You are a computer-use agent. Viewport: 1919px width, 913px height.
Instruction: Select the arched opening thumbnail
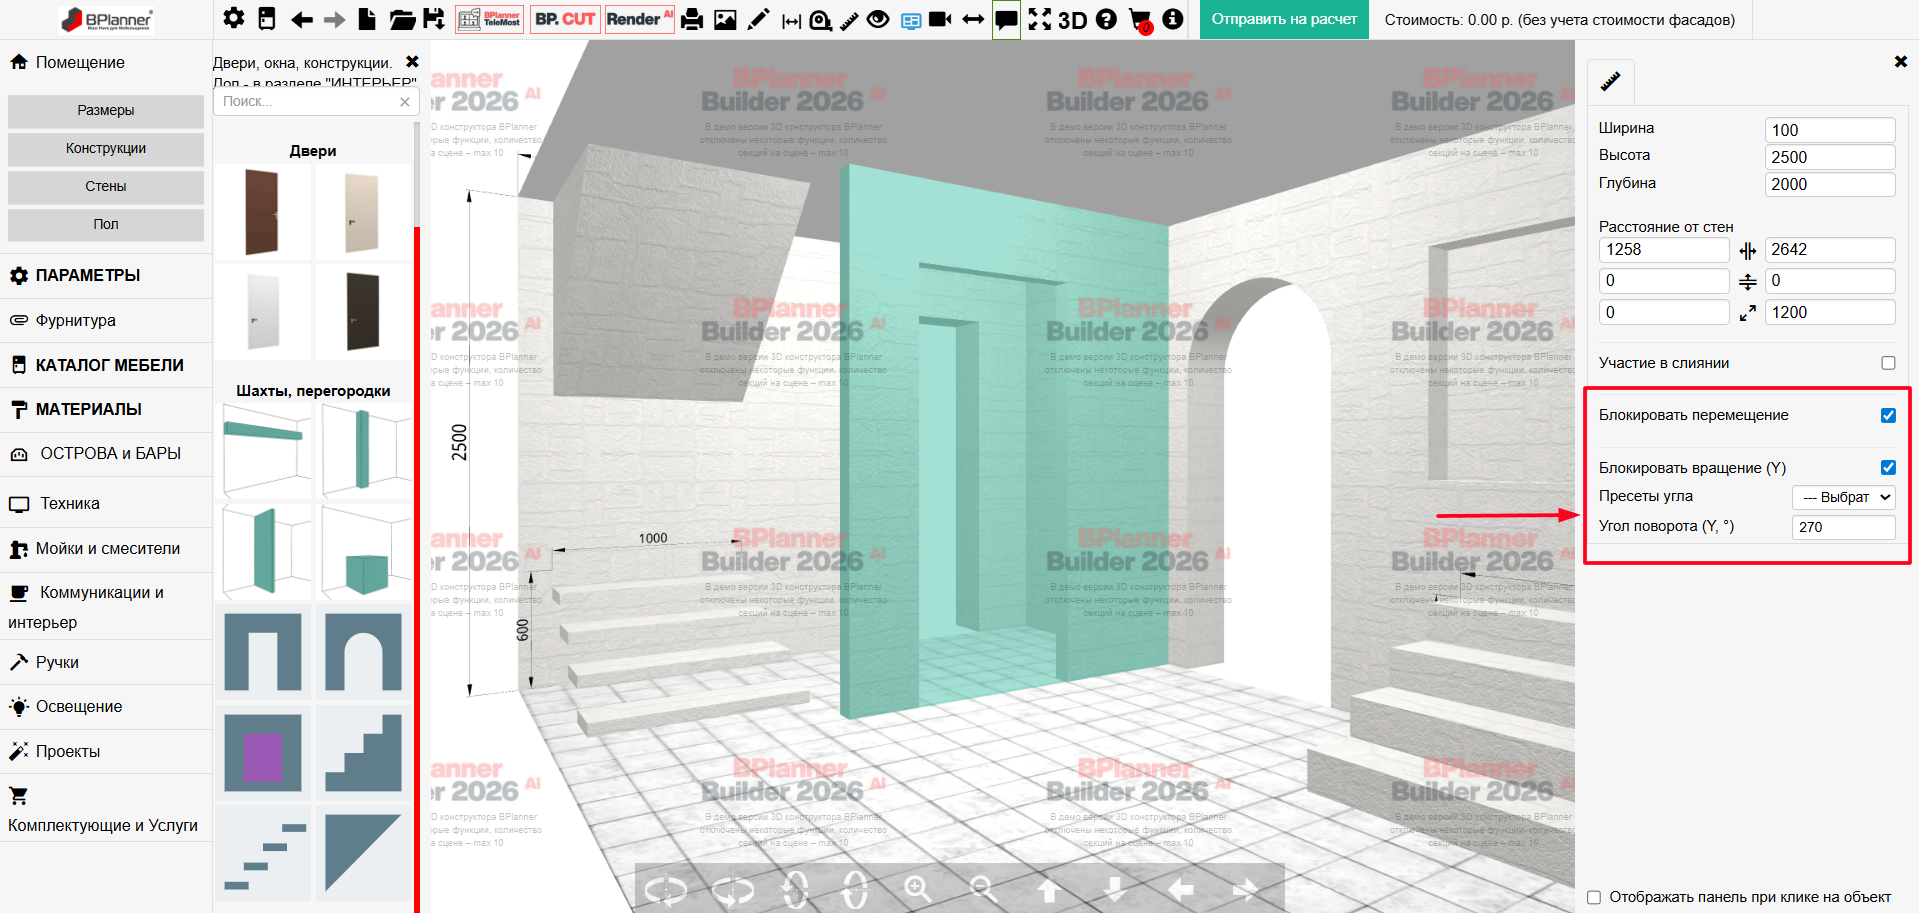(x=363, y=652)
